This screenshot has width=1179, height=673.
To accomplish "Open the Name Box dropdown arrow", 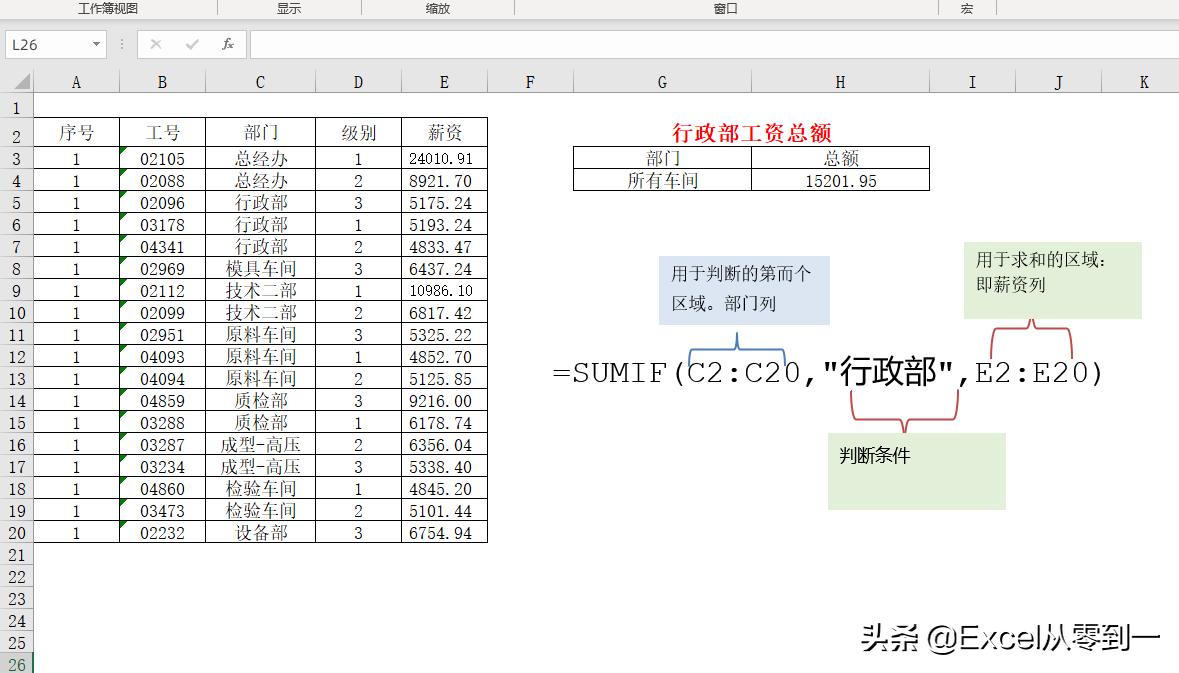I will point(96,44).
